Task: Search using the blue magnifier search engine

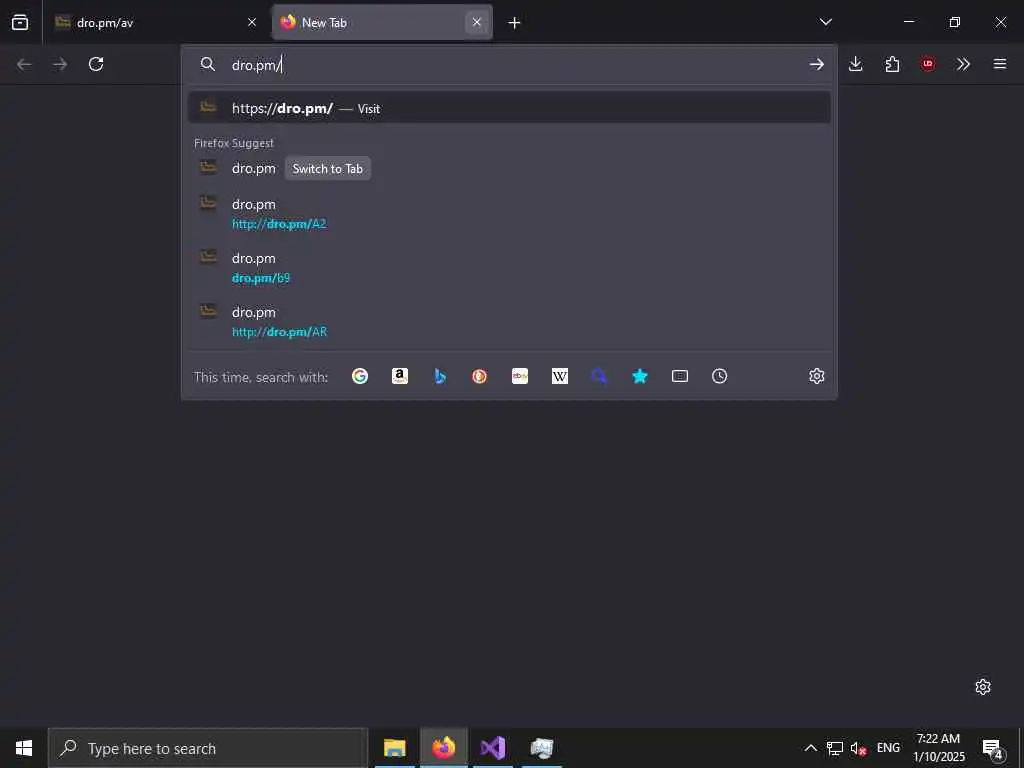Action: (600, 376)
